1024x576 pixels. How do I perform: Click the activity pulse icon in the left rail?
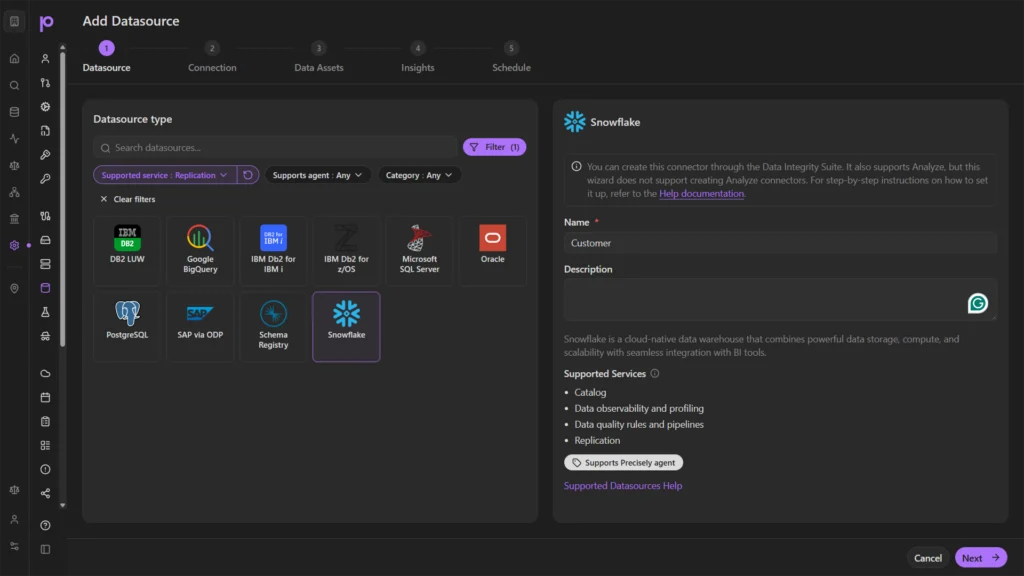(14, 138)
